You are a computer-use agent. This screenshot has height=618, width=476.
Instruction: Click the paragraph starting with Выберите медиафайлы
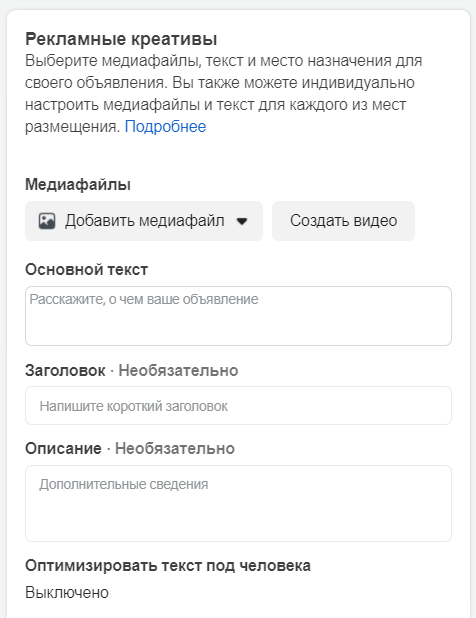click(x=223, y=93)
